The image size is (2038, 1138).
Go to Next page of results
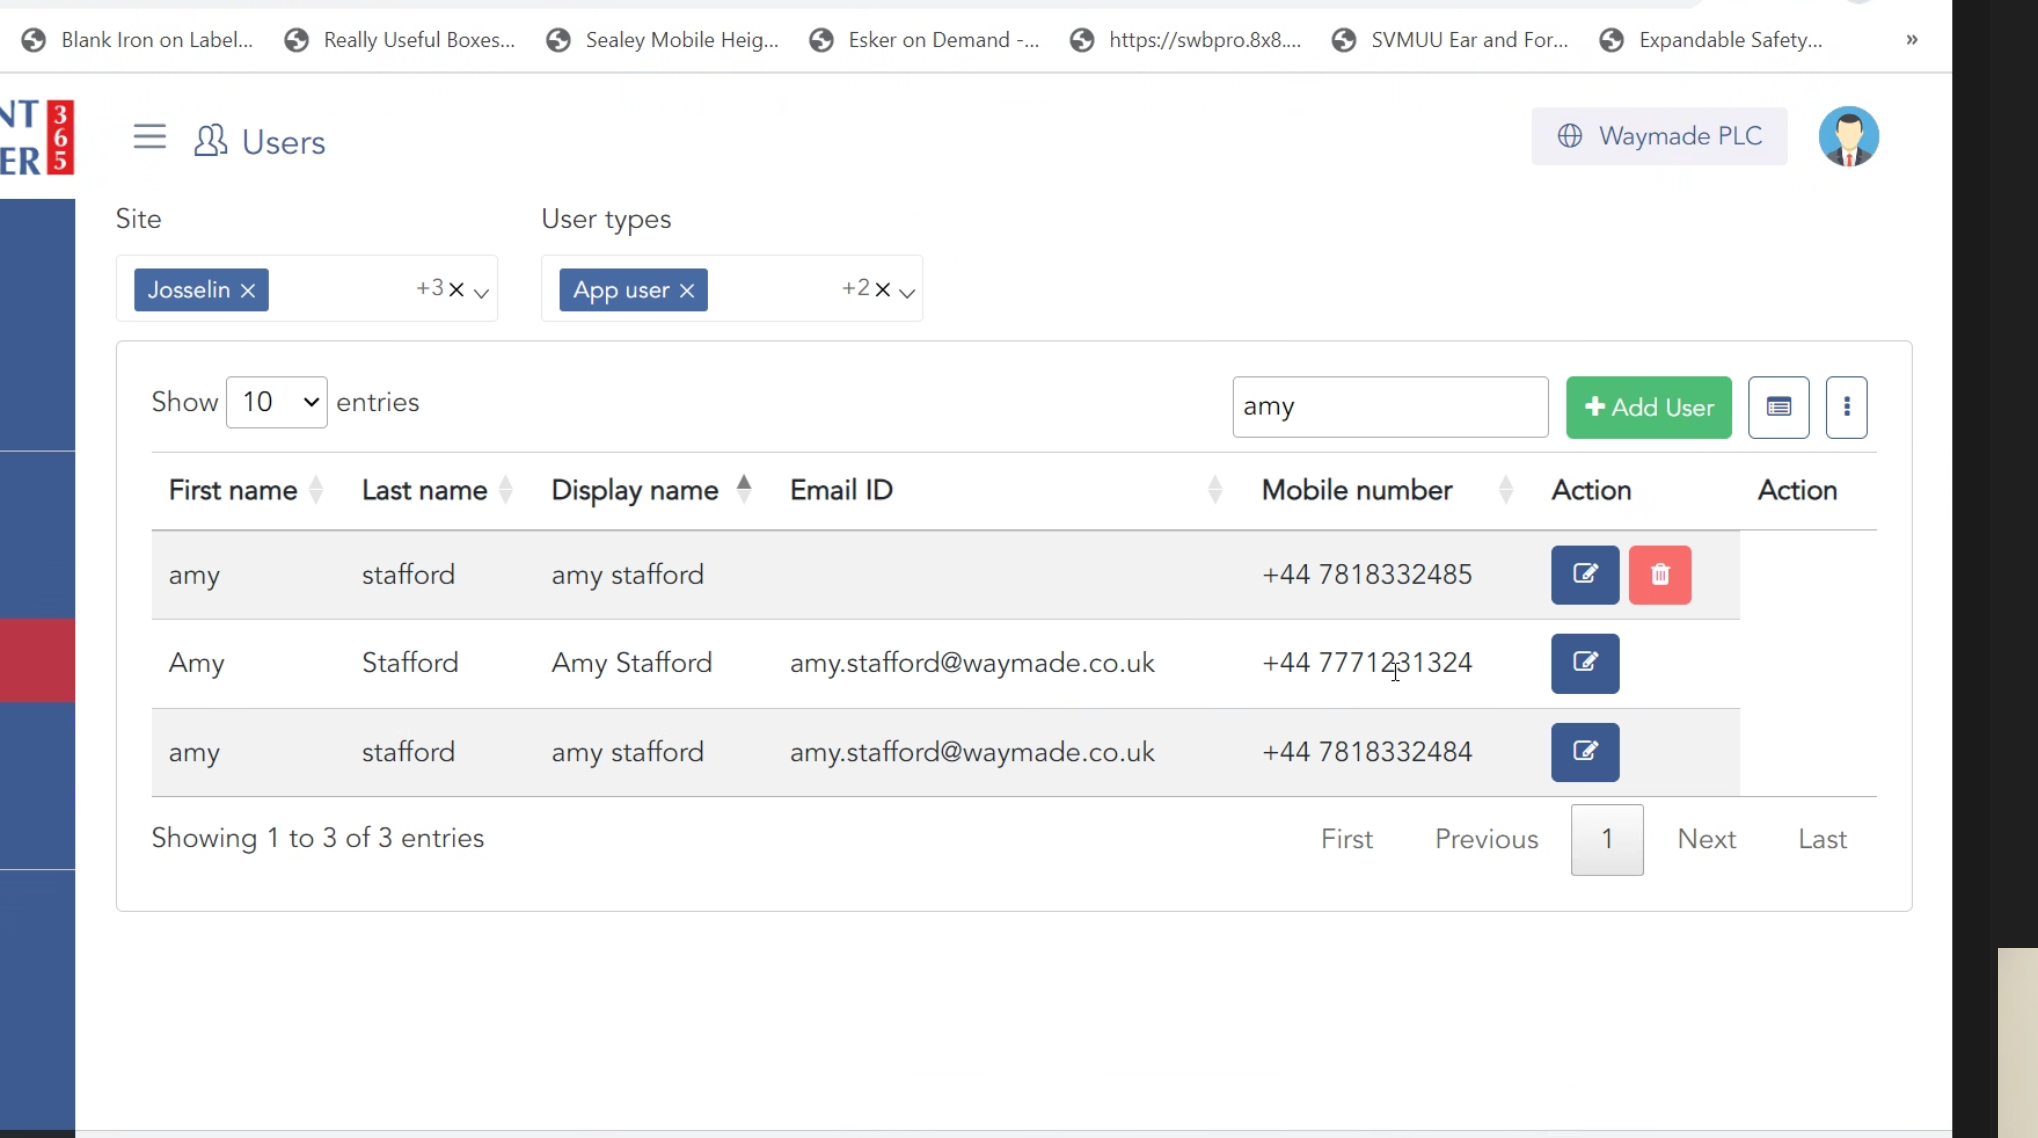point(1706,839)
